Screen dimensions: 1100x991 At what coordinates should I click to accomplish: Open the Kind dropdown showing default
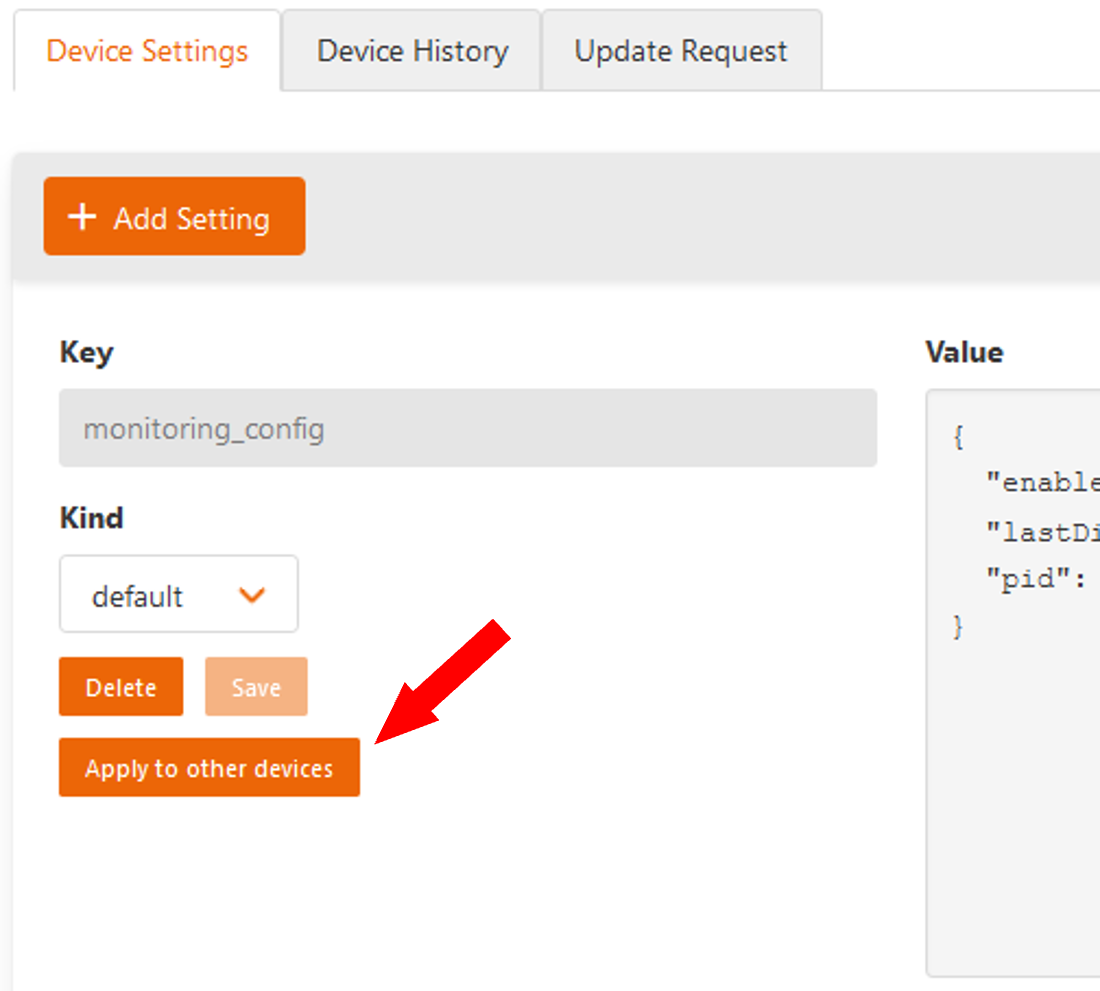click(178, 594)
